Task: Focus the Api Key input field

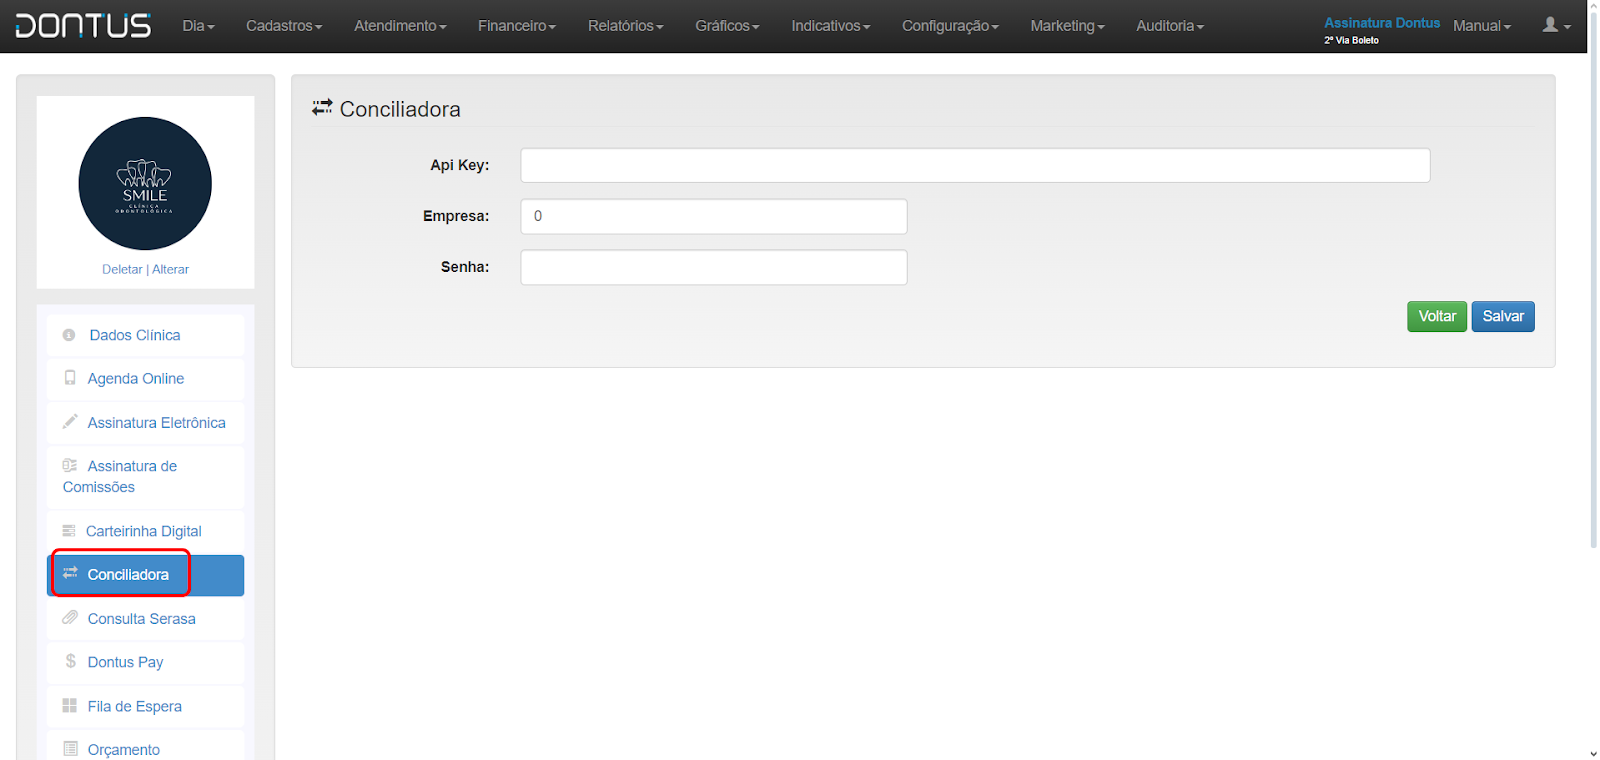Action: (975, 165)
